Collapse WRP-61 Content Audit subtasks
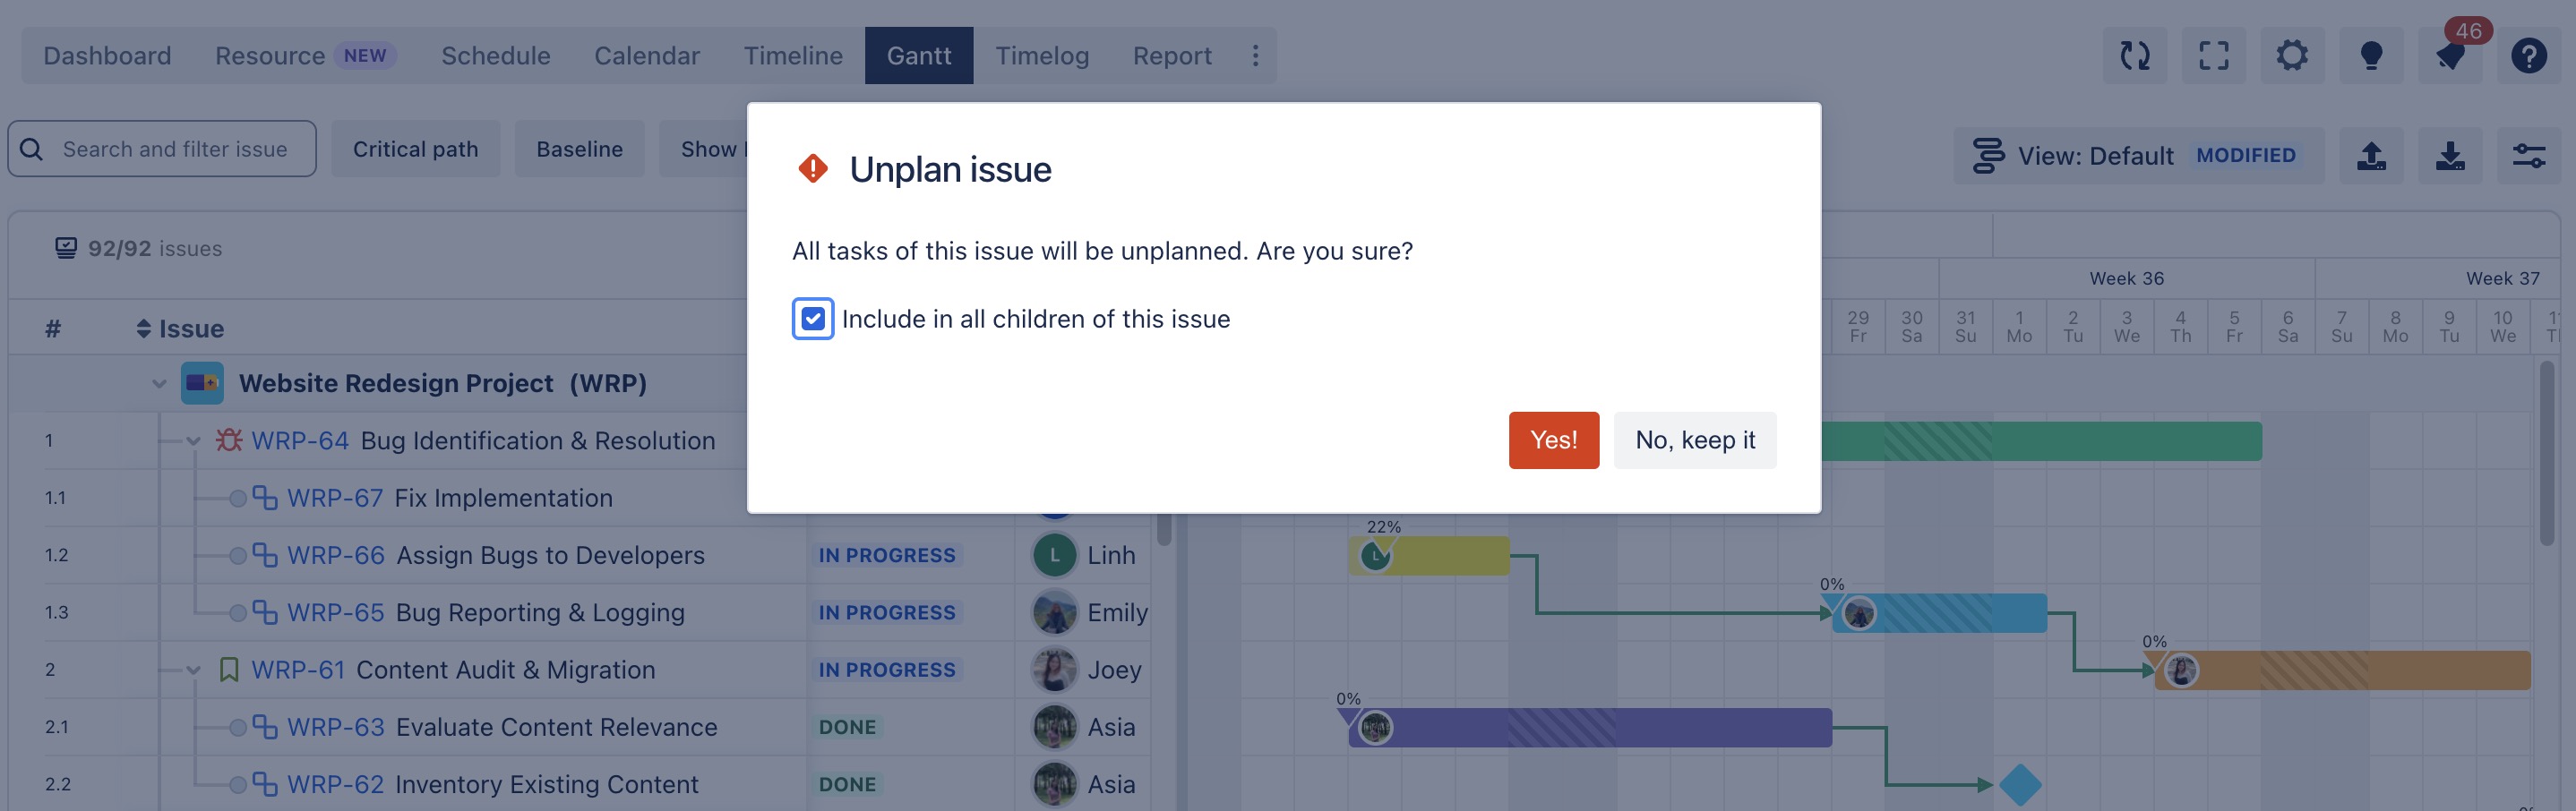2576x811 pixels. tap(194, 670)
